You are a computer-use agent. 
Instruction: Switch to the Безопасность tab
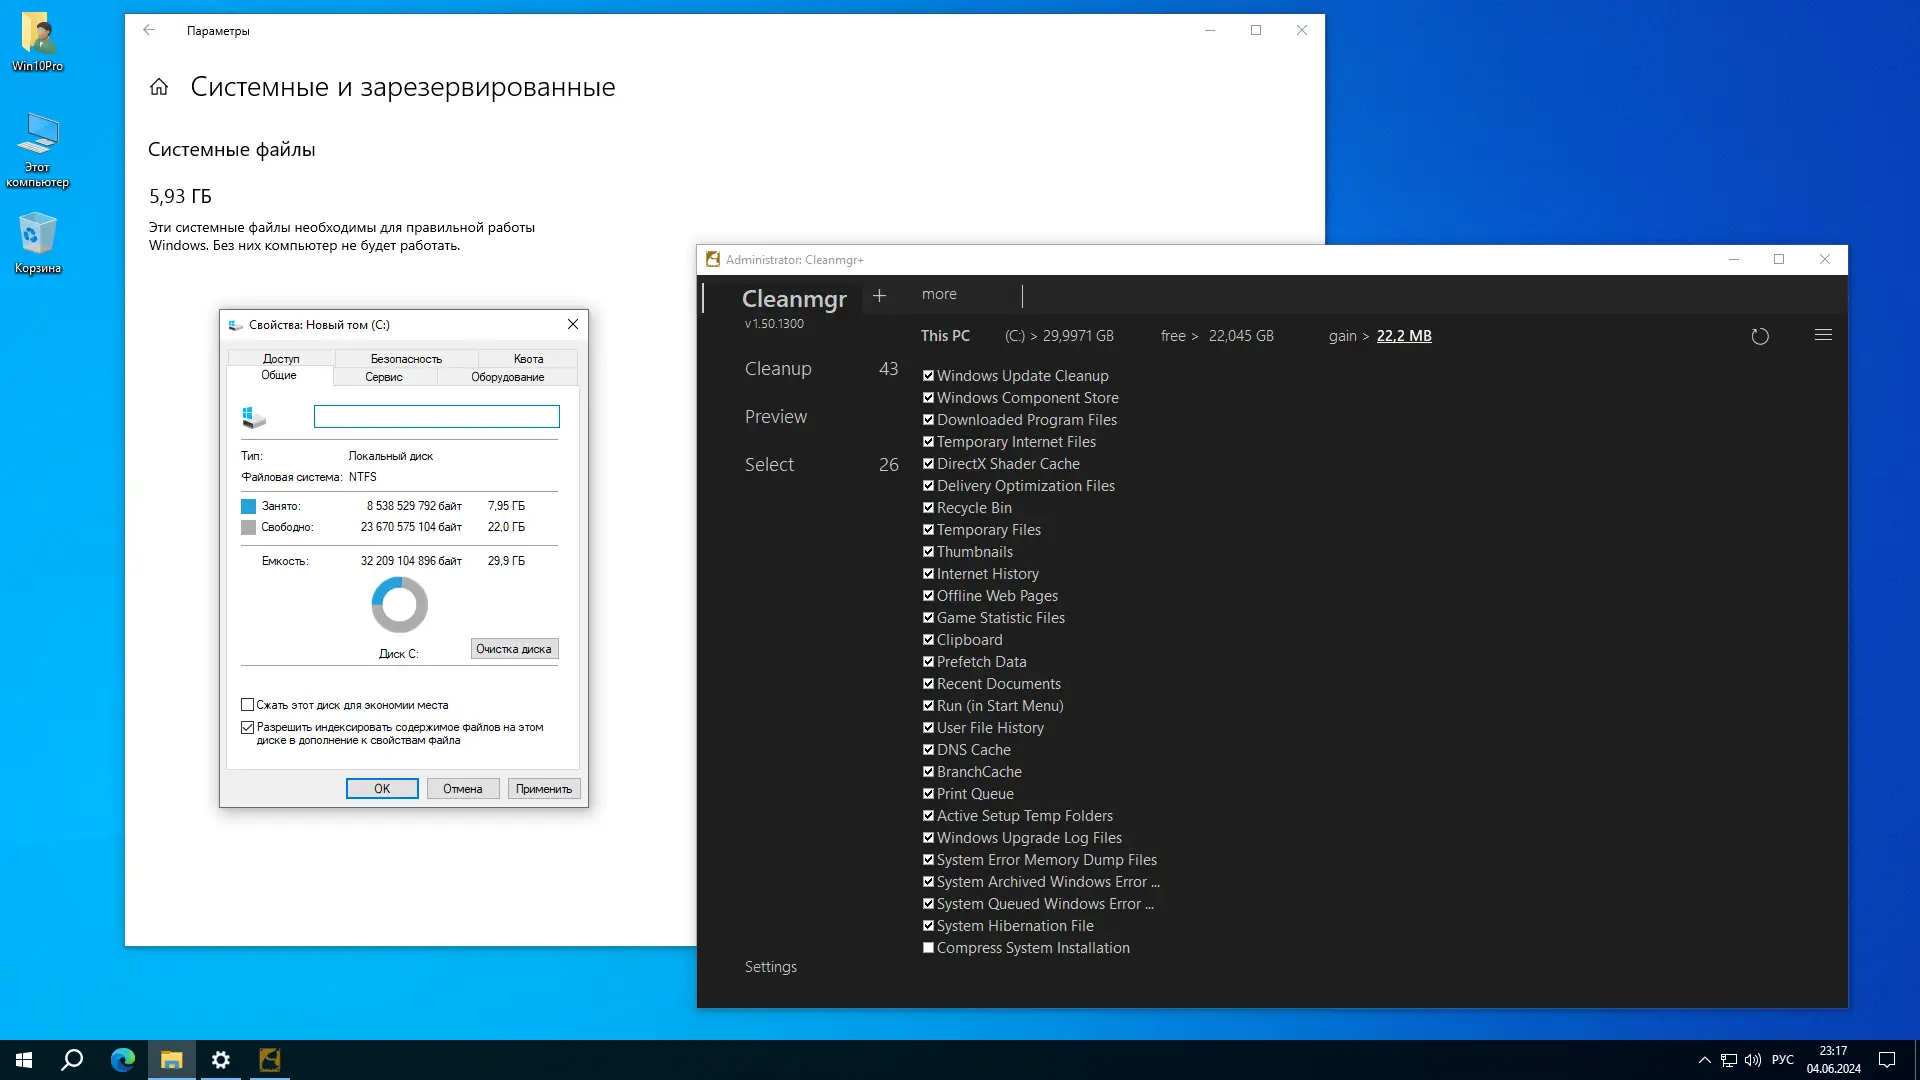click(x=406, y=358)
